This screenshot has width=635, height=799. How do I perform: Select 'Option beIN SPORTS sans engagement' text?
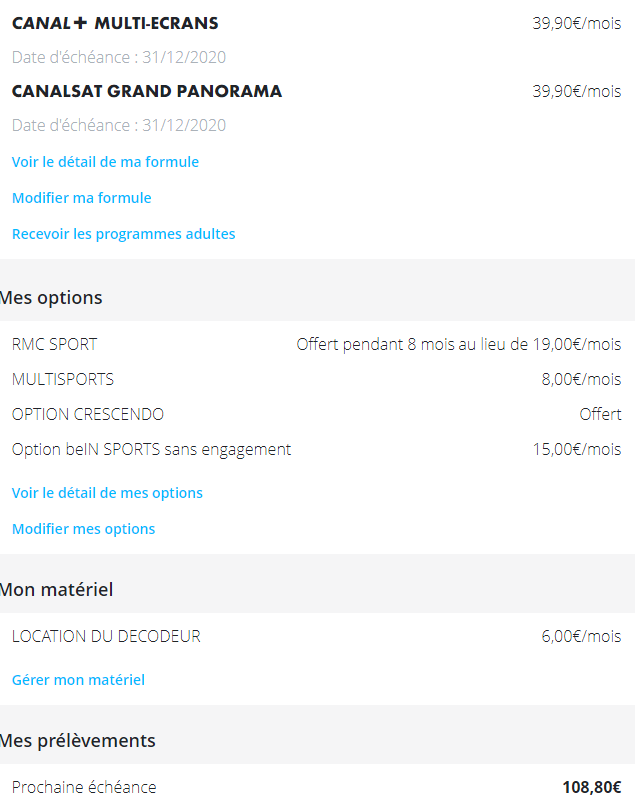pos(152,449)
